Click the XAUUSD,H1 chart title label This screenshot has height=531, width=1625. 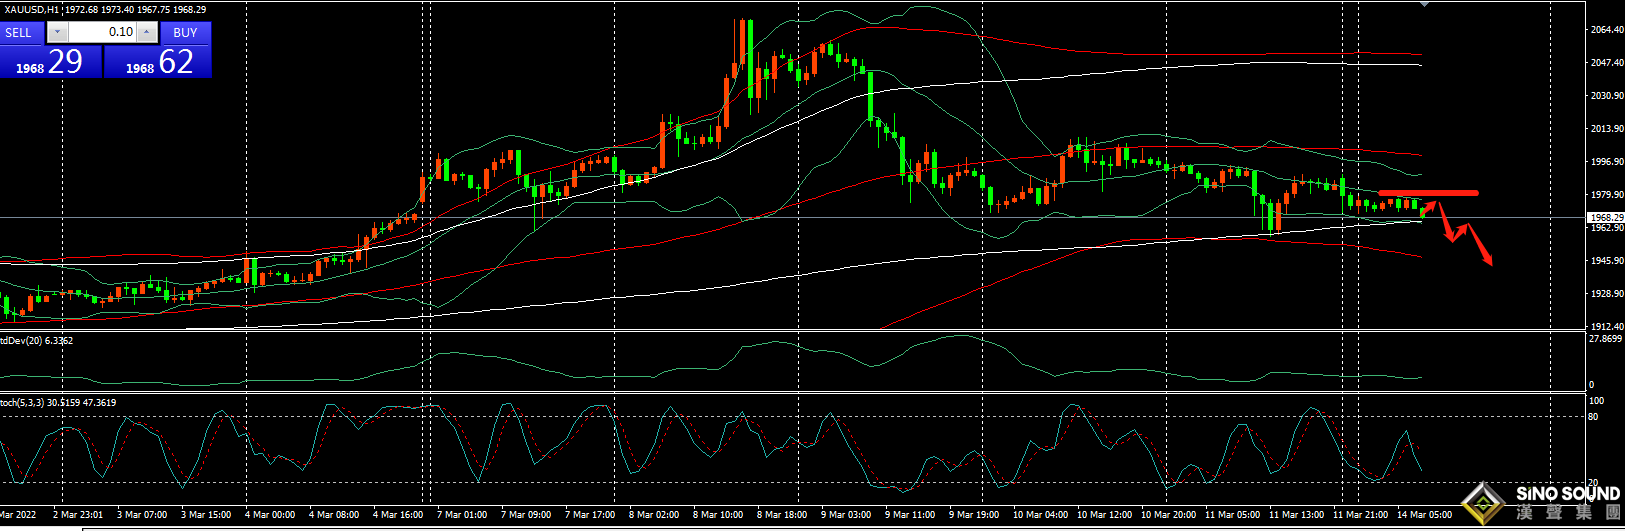pyautogui.click(x=32, y=9)
